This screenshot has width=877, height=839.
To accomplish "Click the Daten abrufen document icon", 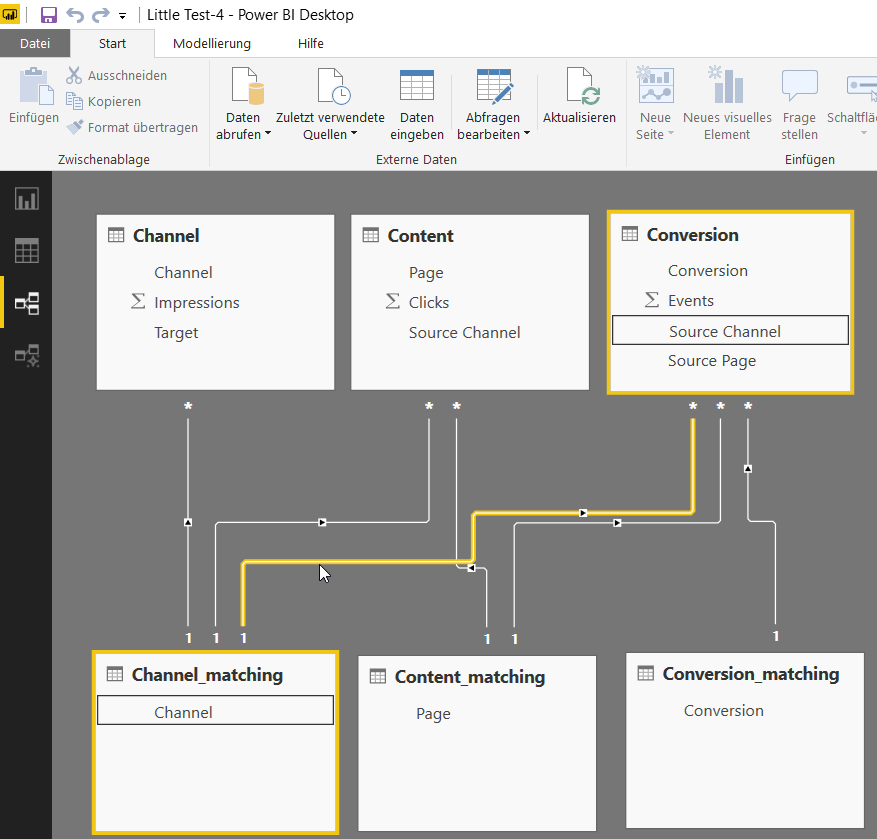I will pyautogui.click(x=247, y=86).
